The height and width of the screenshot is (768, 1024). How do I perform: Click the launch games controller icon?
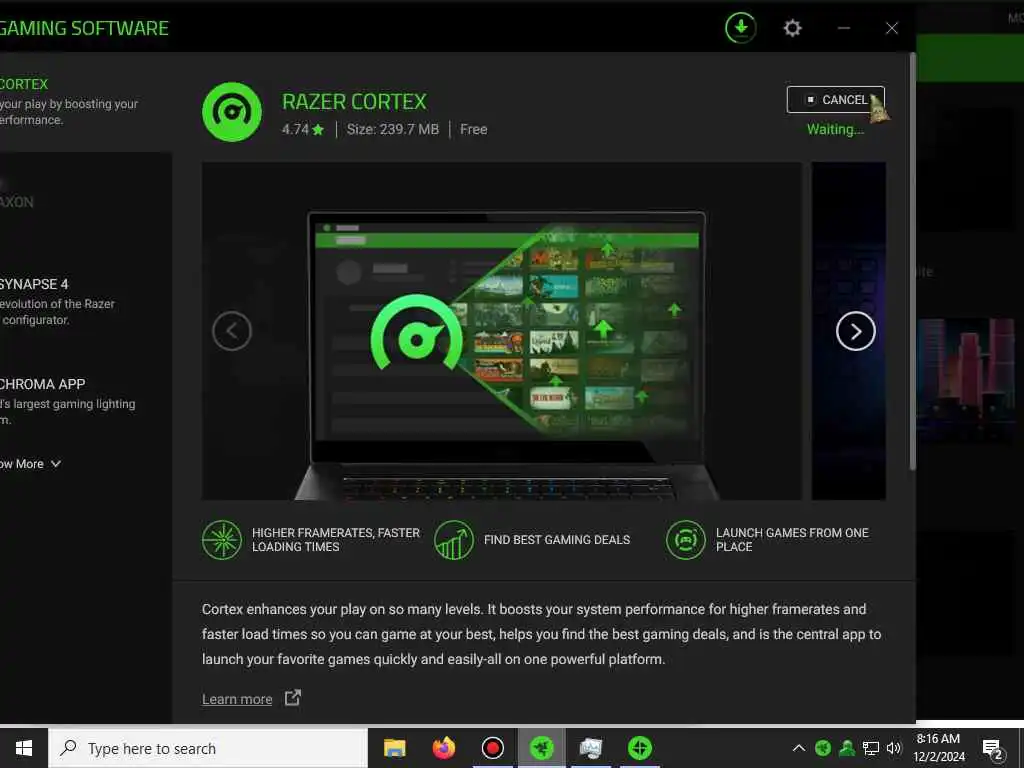[x=686, y=540]
